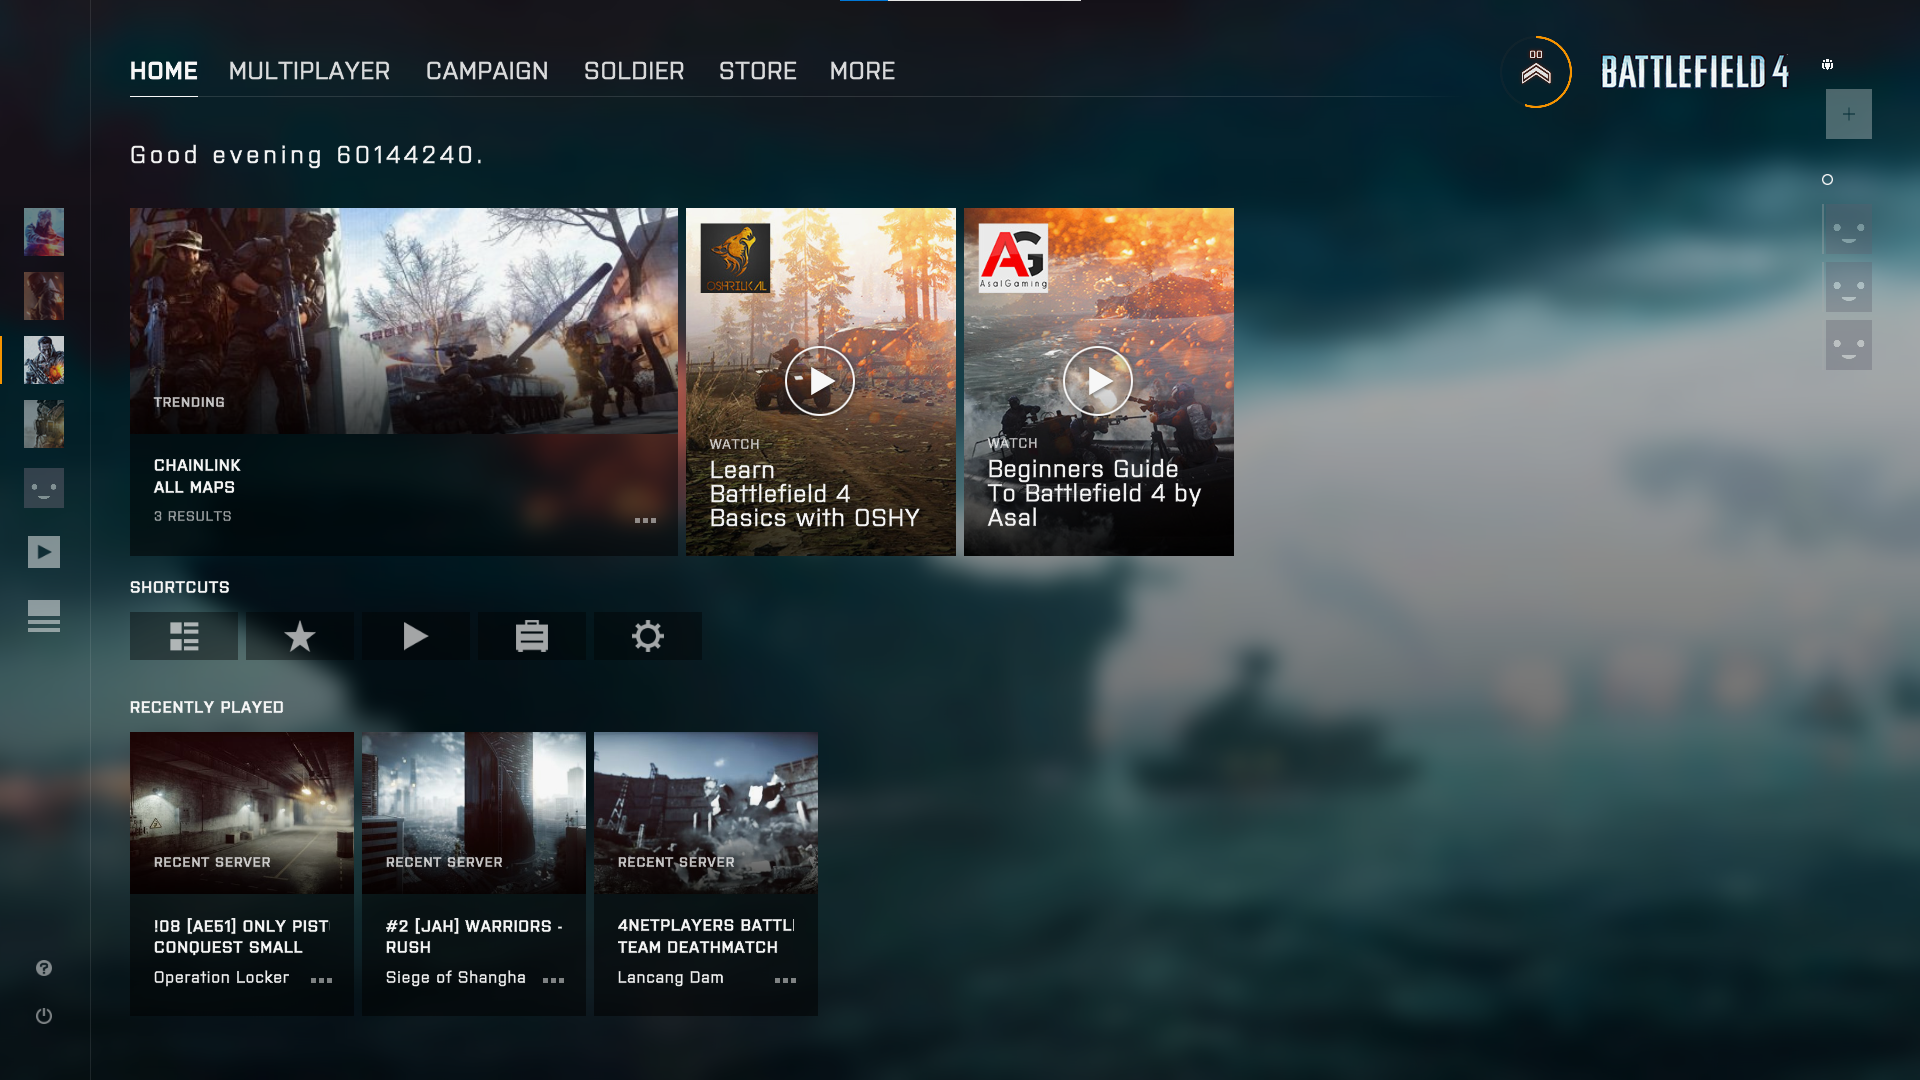
Task: Open the MULTIPLAYER tab
Action: click(310, 71)
